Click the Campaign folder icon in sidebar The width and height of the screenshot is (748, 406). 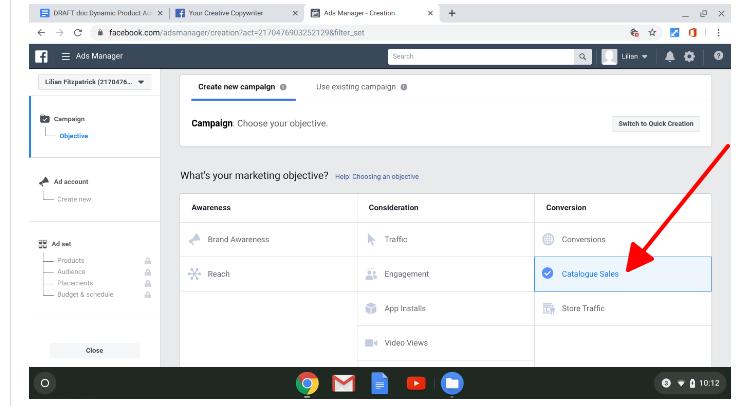click(x=45, y=119)
